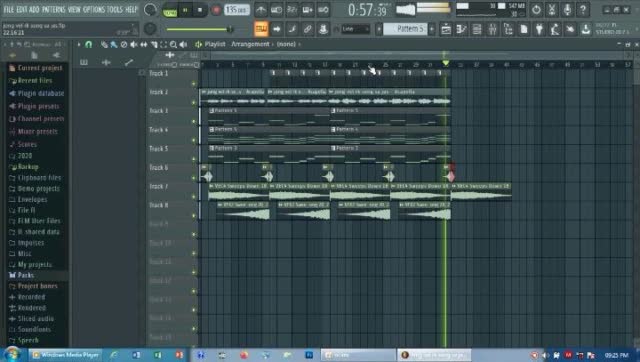Open the help question mark icon
Image resolution: width=640 pixels, height=362 pixels.
click(583, 9)
